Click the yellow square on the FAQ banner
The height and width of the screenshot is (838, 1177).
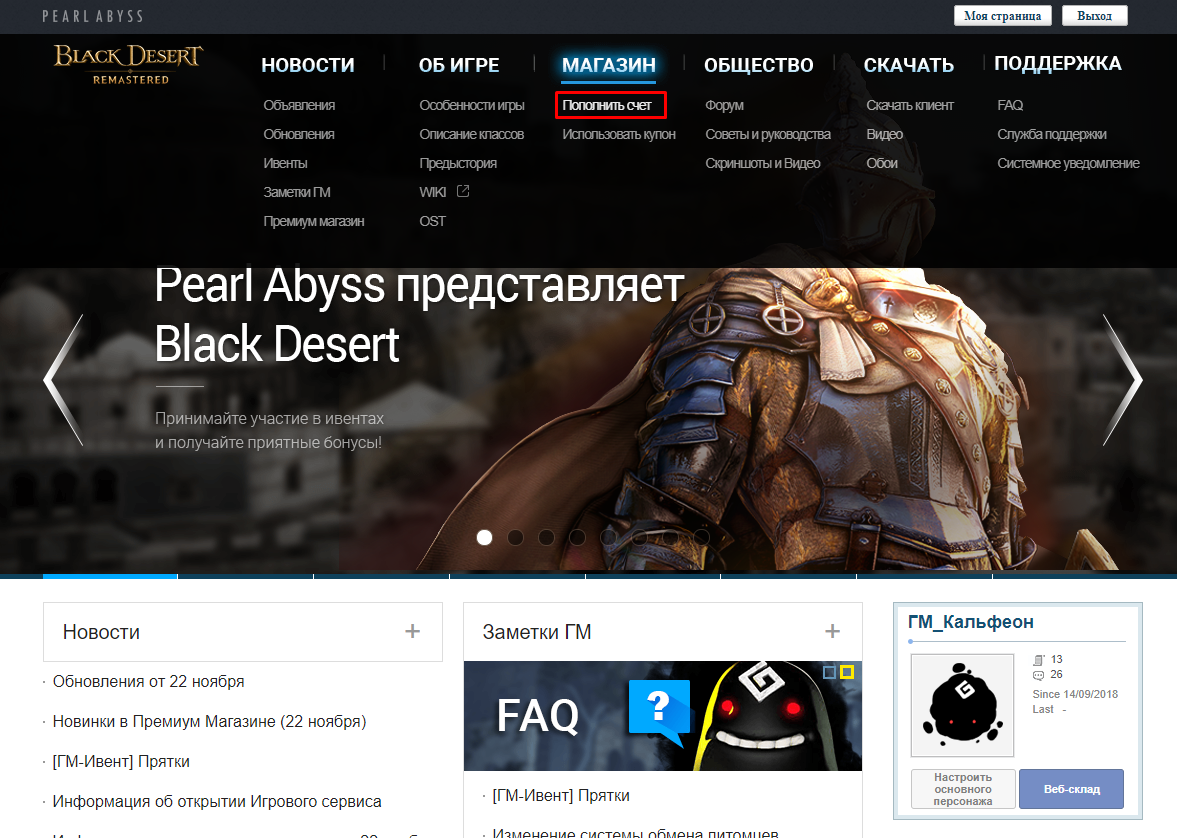pyautogui.click(x=847, y=672)
